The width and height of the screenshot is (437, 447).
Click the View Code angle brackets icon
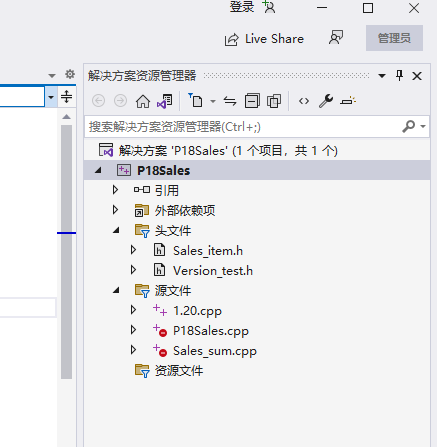[304, 101]
